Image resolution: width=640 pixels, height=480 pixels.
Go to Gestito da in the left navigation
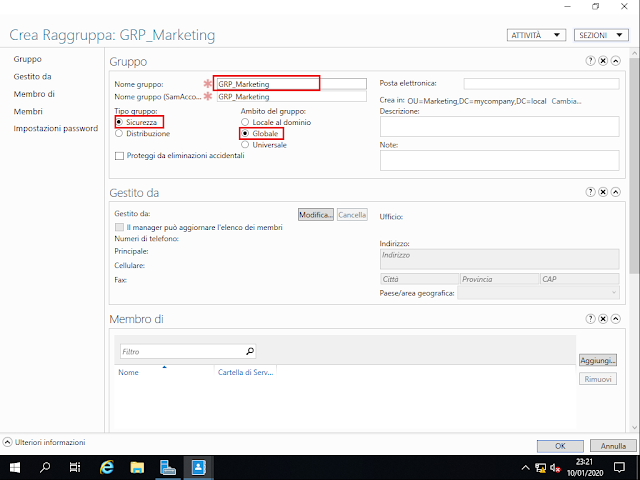coord(32,76)
